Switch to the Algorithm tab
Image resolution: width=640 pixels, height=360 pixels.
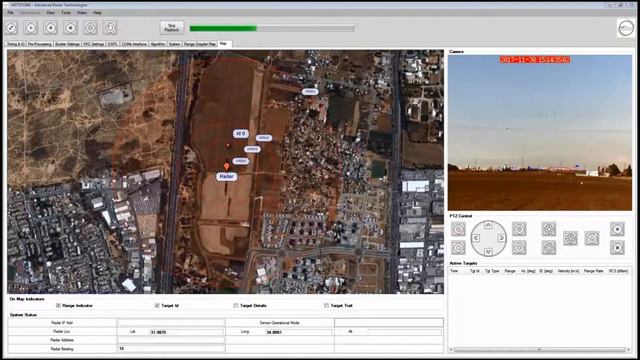(x=158, y=44)
